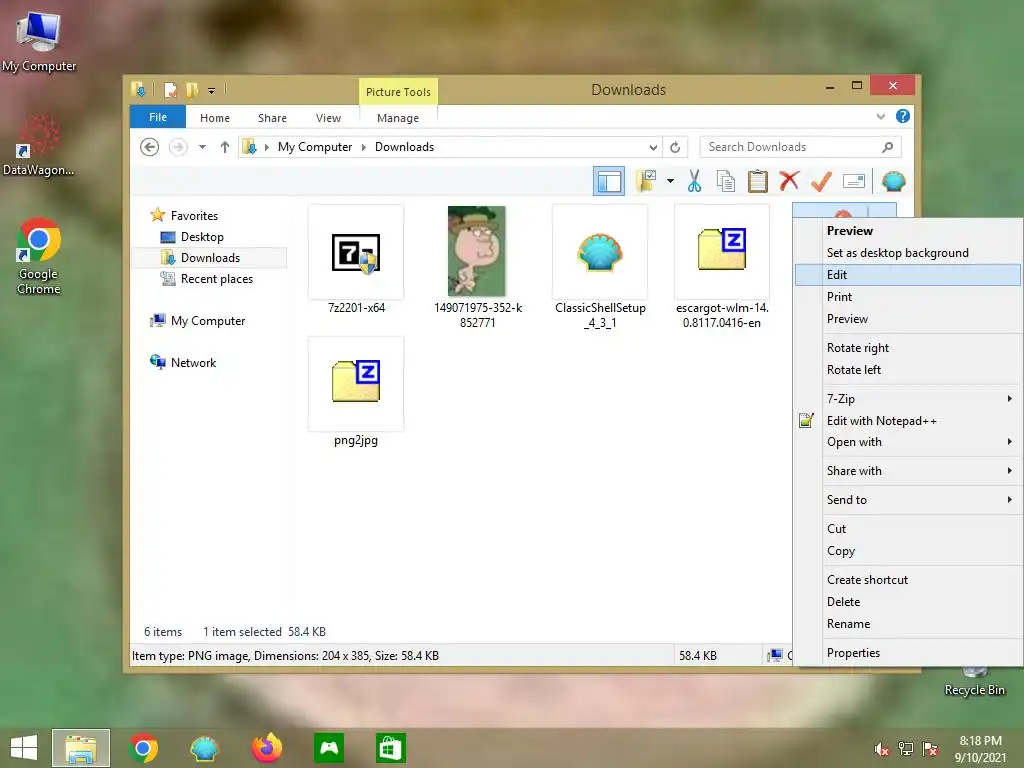Expand the Open with submenu

(908, 442)
